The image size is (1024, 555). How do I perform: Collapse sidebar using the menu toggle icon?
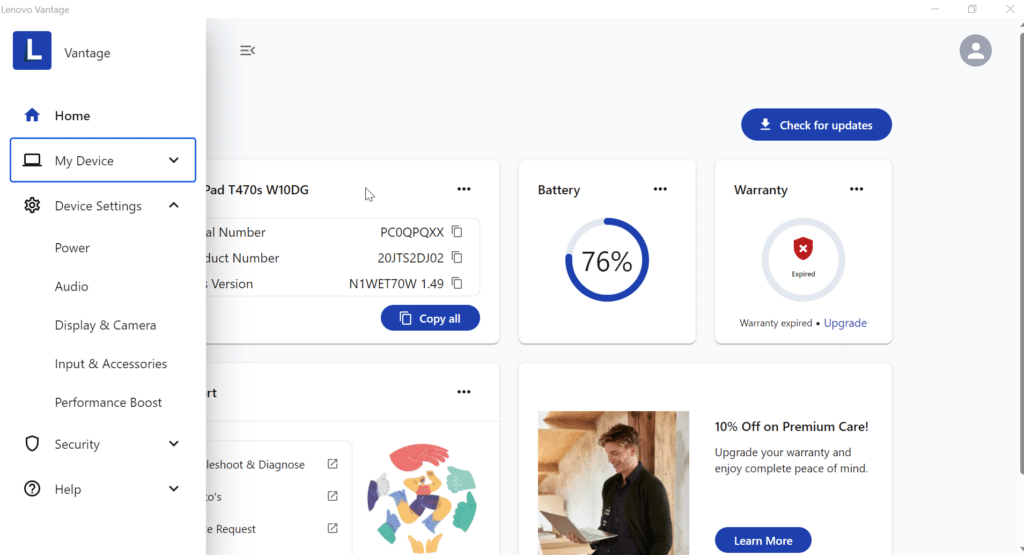(x=248, y=50)
